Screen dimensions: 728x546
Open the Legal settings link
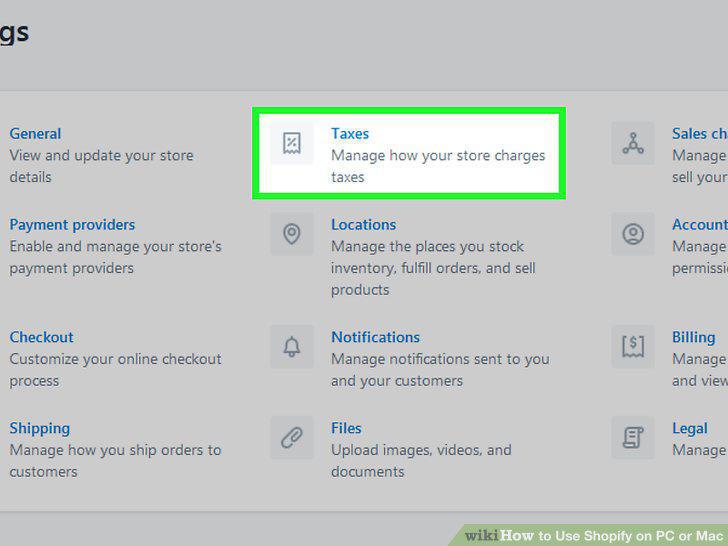(x=690, y=428)
